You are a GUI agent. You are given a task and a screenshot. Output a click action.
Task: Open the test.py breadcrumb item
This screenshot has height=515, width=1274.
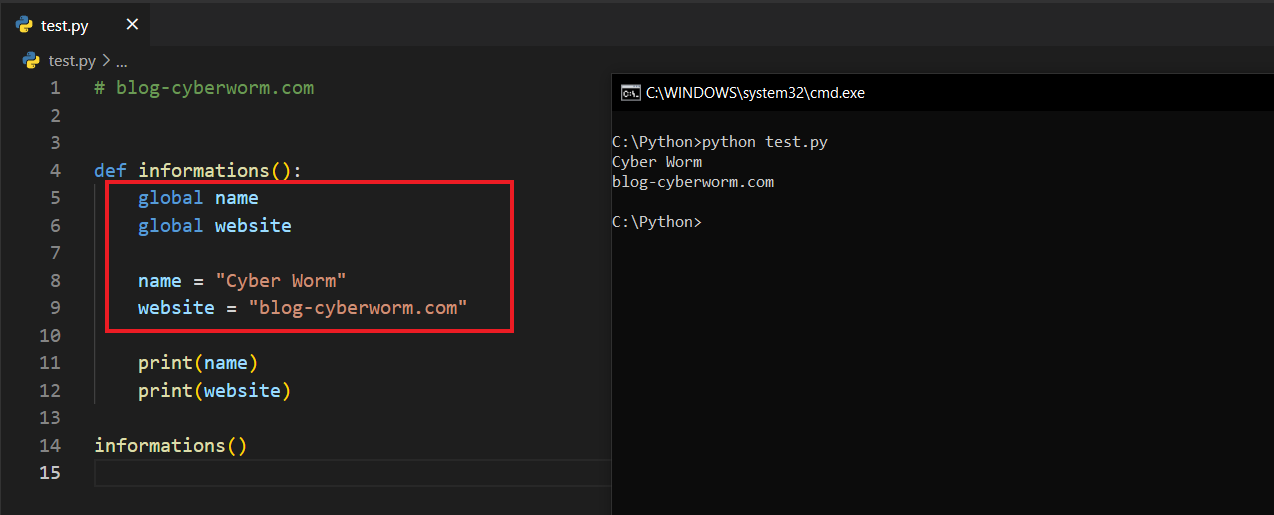pos(72,60)
